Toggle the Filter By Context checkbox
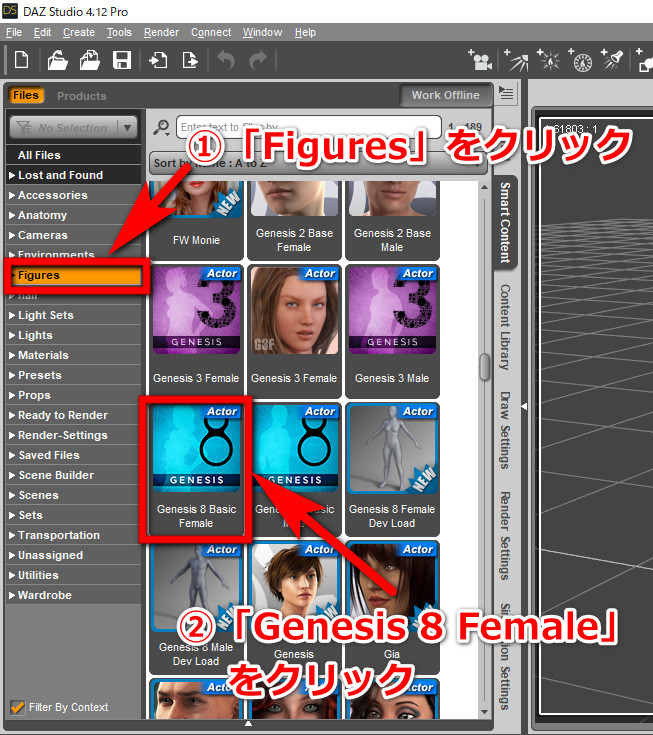 [18, 707]
